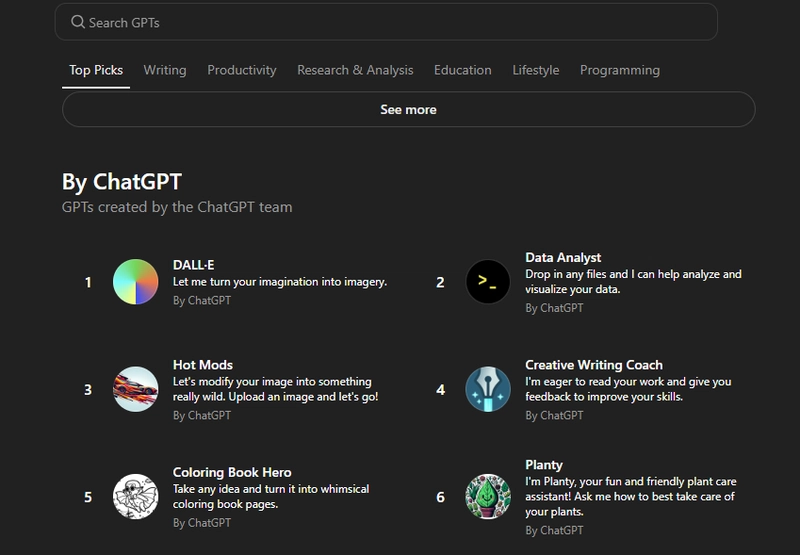Viewport: 800px width, 555px height.
Task: Click 'I'm eager to read your work' text
Action: 628,389
